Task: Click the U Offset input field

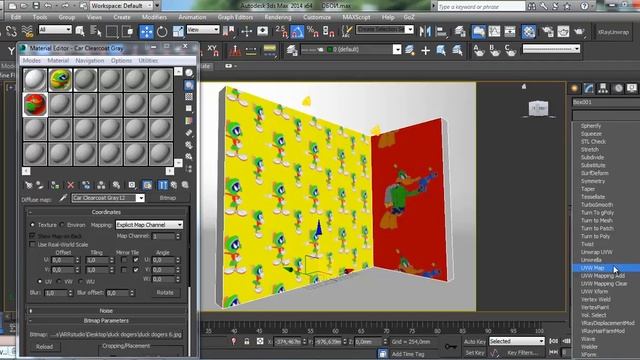Action: pos(63,260)
